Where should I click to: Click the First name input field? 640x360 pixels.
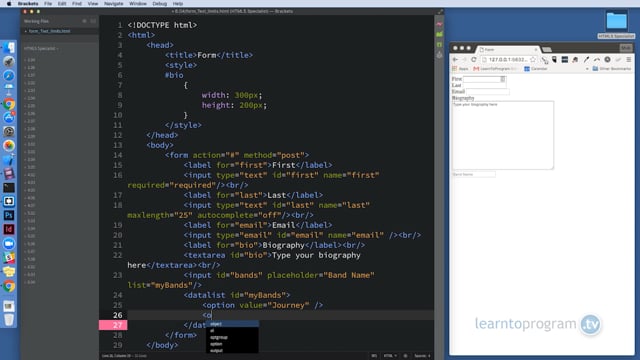click(484, 79)
